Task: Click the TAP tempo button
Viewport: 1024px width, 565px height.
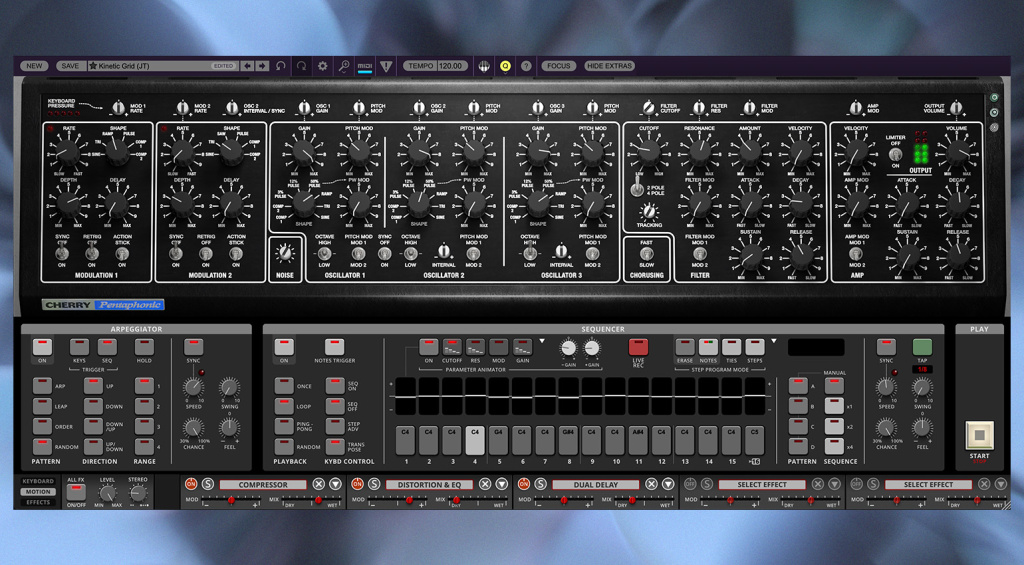Action: coord(922,347)
